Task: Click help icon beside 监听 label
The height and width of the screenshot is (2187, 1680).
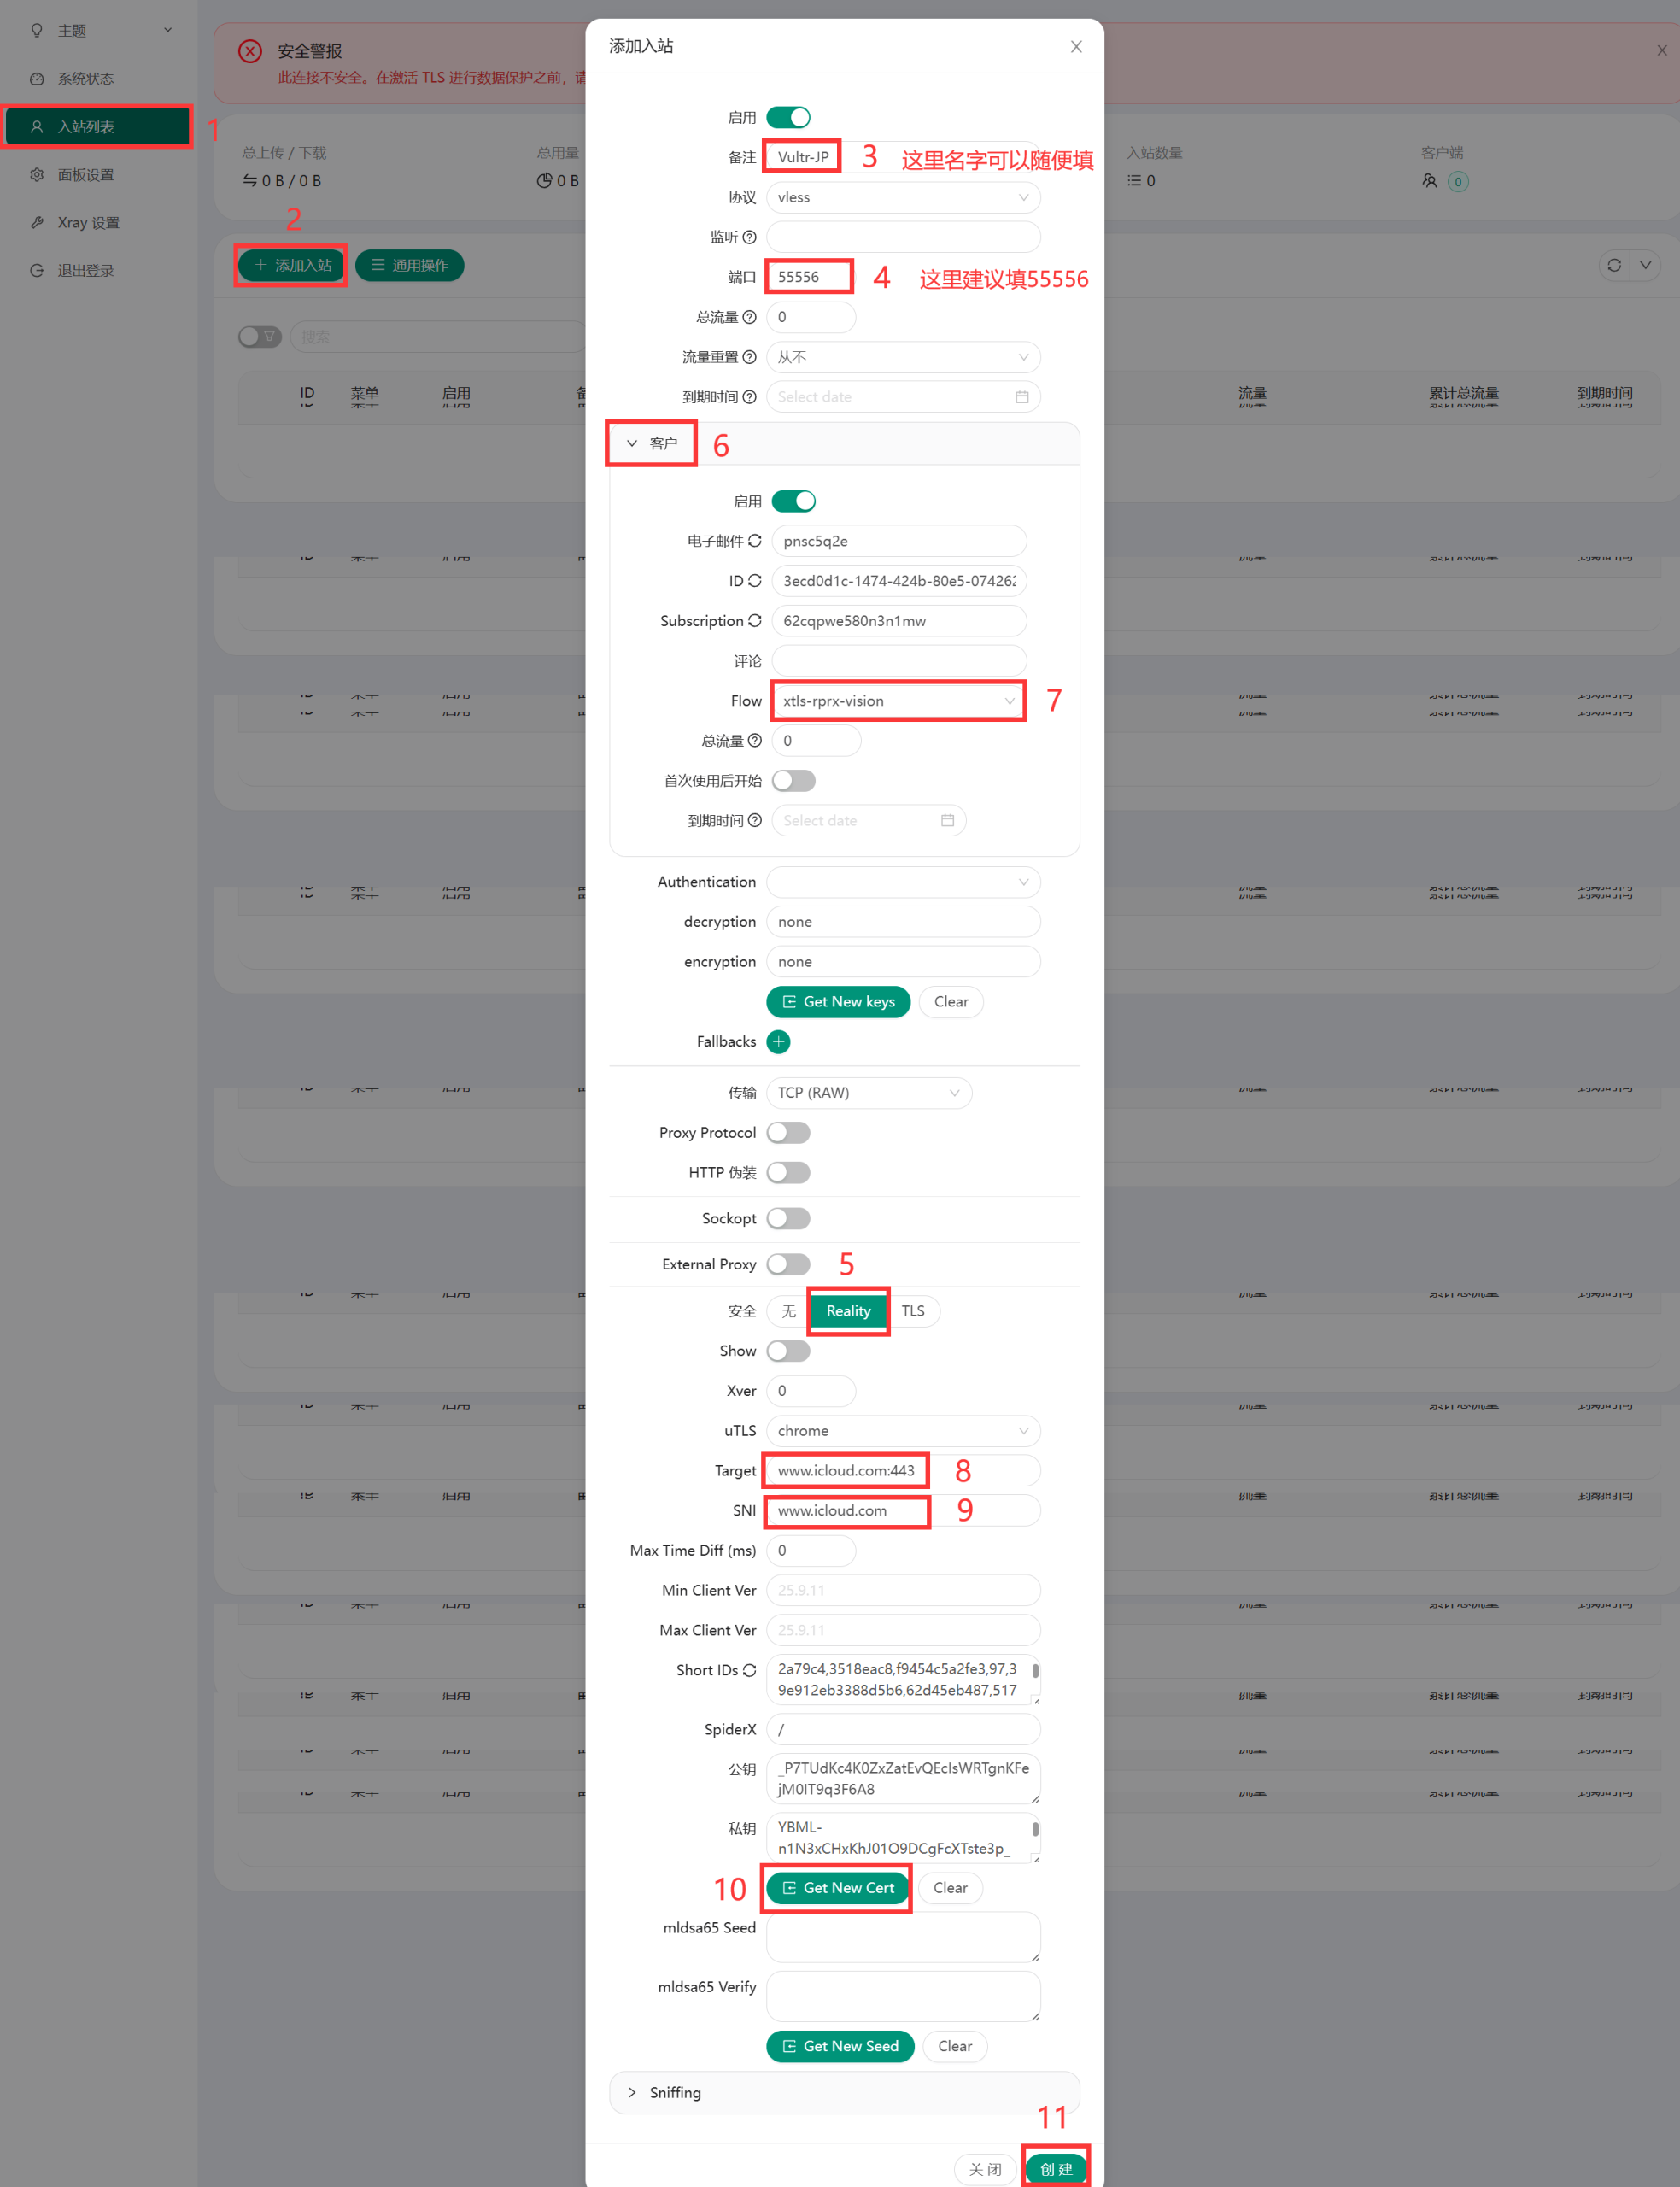Action: pos(749,237)
